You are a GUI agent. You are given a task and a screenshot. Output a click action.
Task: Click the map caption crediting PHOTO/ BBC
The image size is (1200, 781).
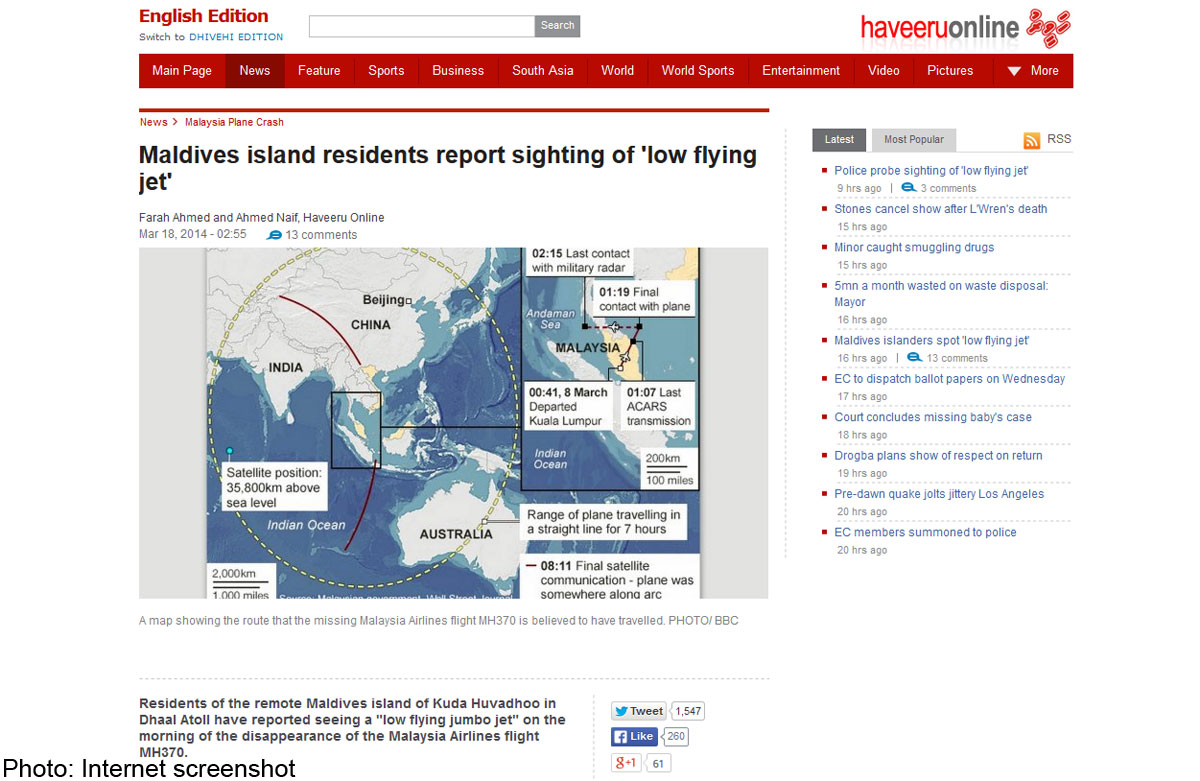[x=438, y=621]
